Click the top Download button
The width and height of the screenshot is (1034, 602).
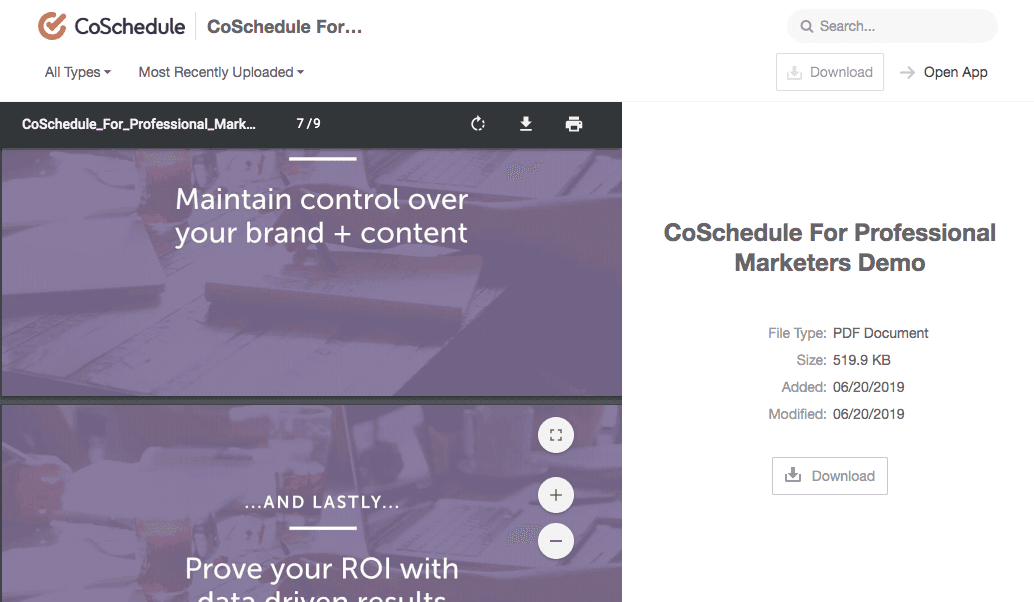point(830,72)
